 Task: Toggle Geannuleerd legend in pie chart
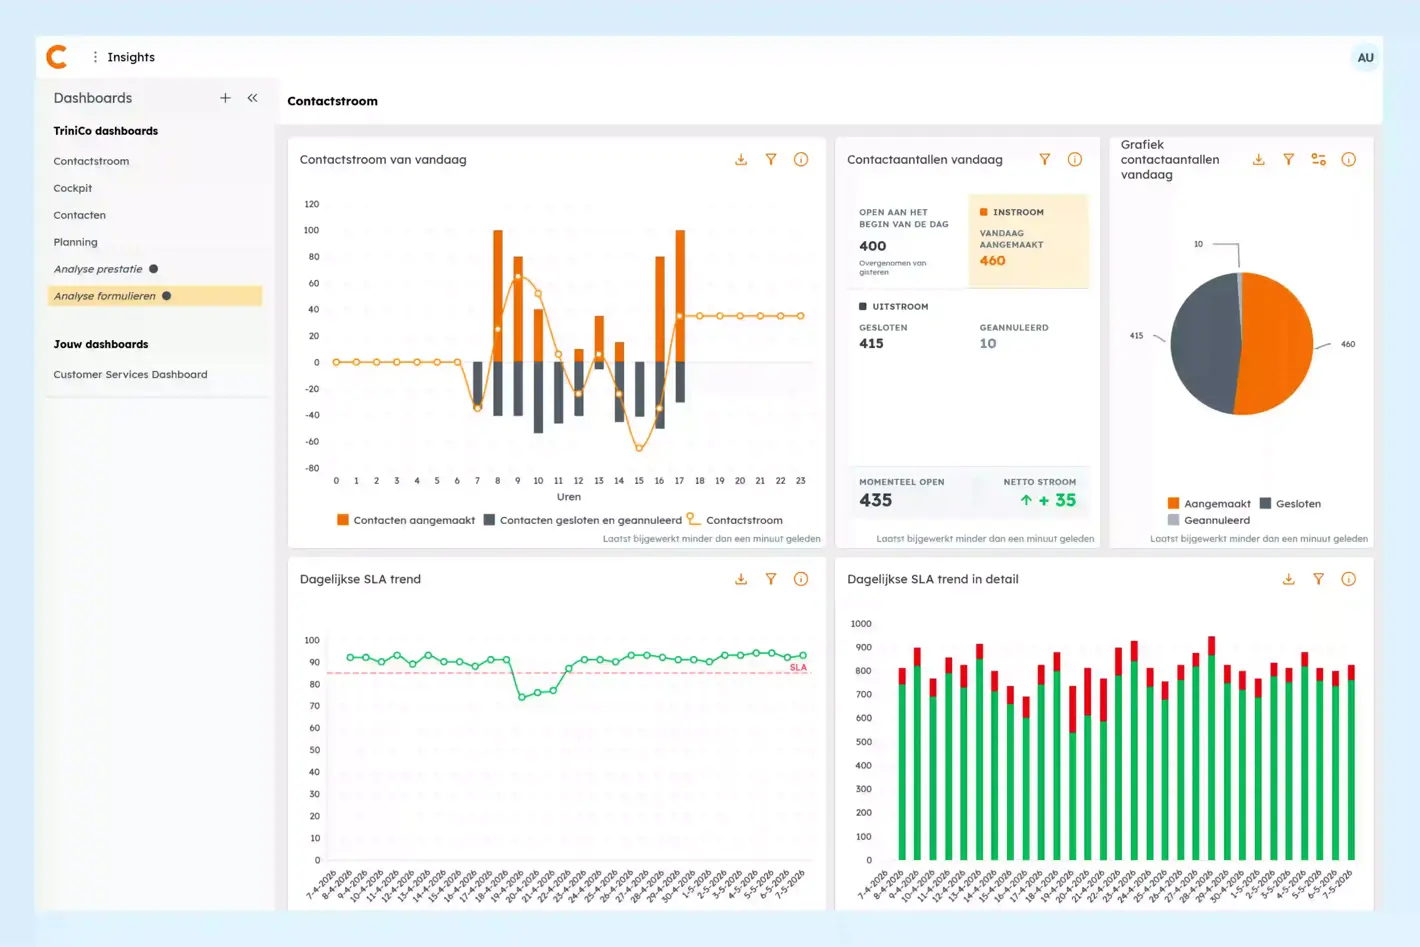(x=1209, y=520)
